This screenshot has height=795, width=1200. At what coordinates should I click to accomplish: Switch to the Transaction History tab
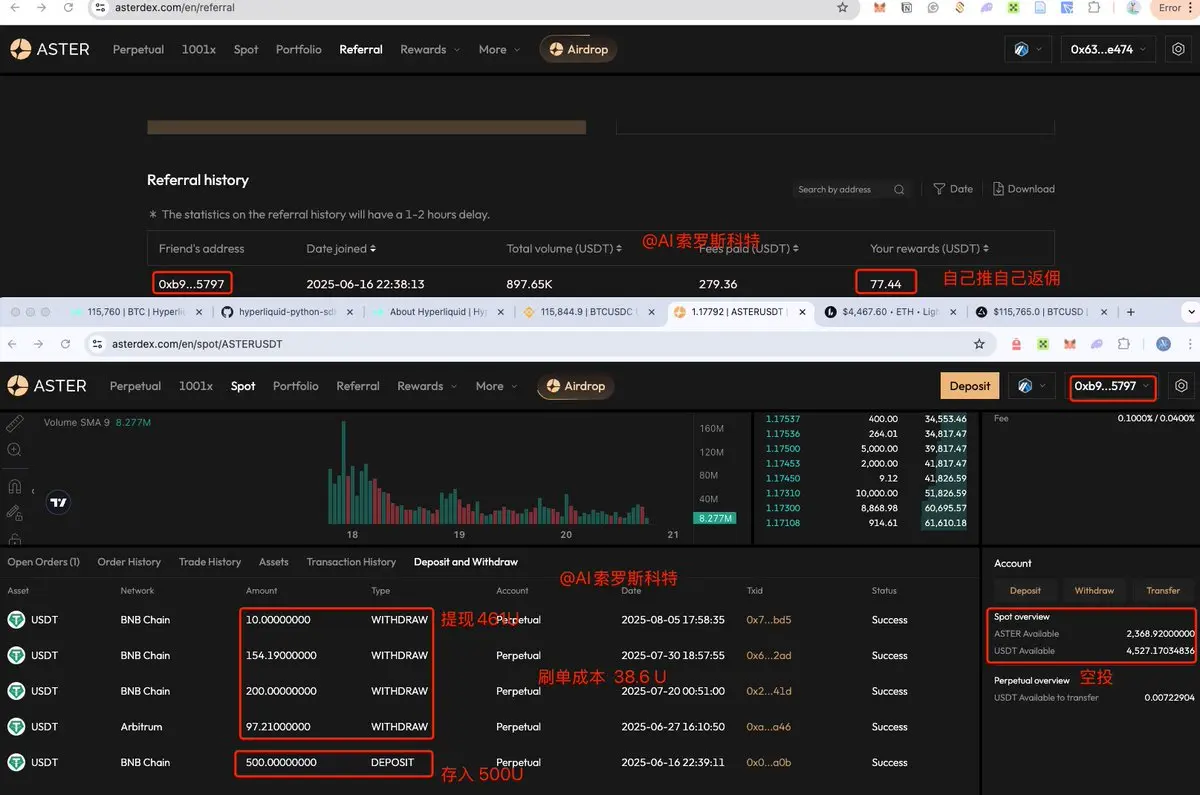[x=351, y=562]
